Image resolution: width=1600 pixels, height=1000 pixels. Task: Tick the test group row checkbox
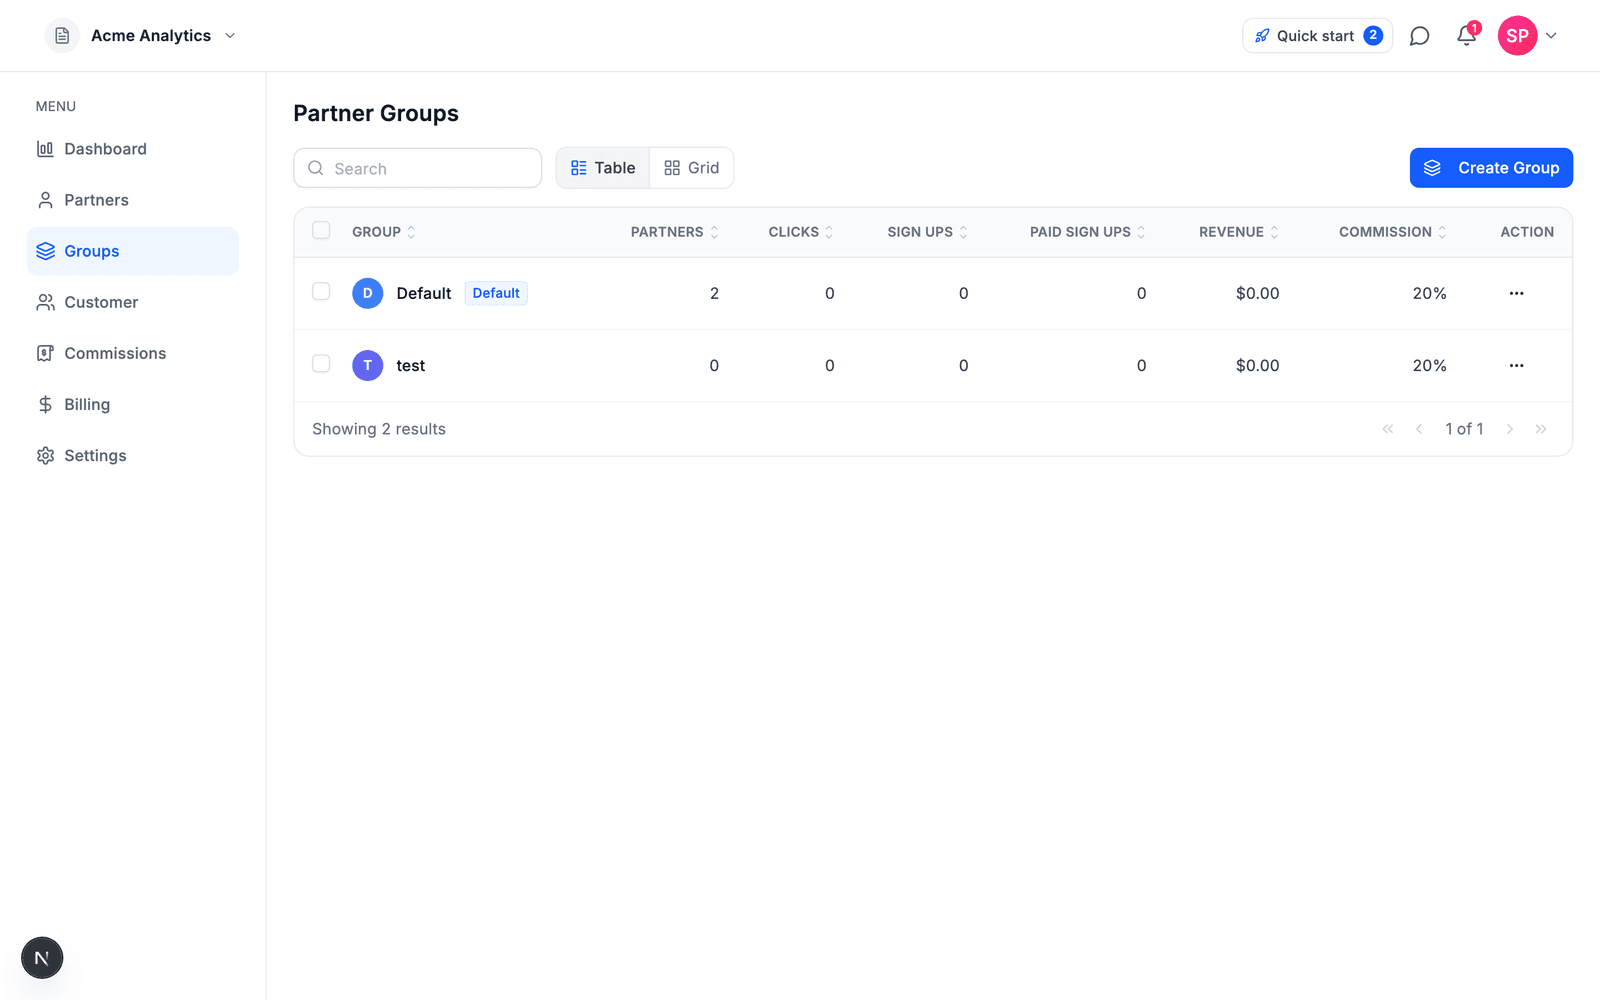(x=321, y=363)
